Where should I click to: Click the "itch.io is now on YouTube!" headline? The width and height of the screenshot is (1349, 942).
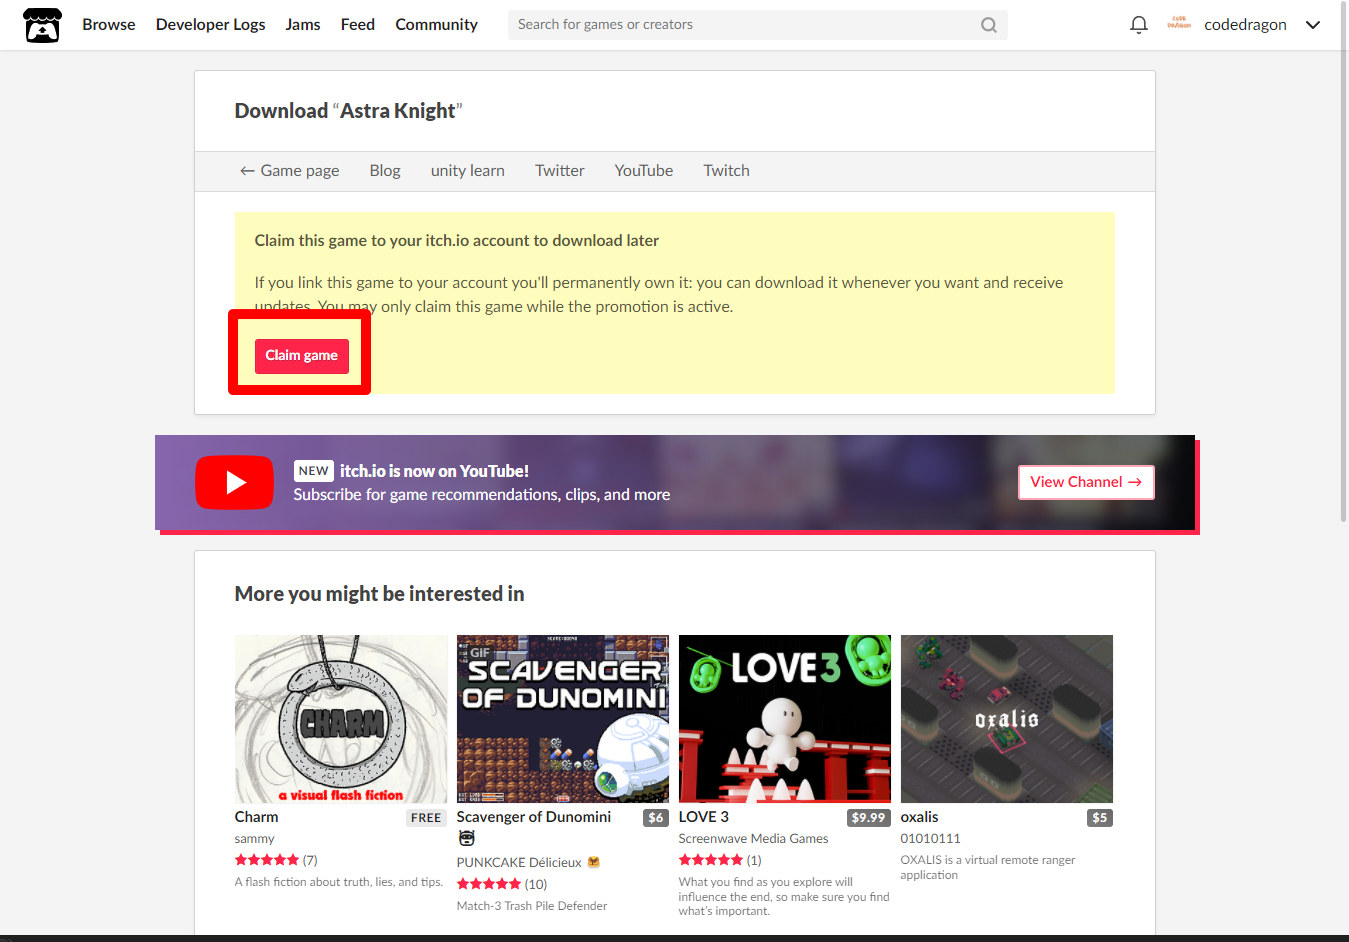[x=434, y=471]
